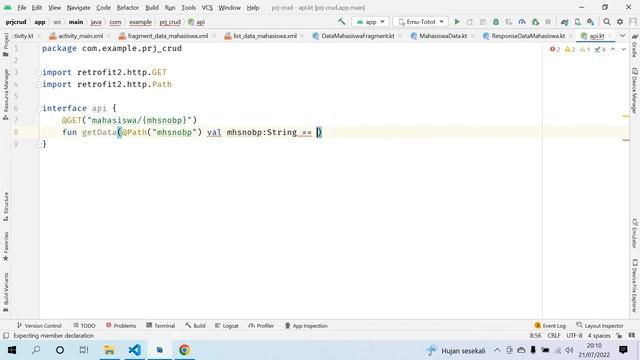Open the Device File Explorer side panel
The image size is (640, 360).
635,285
